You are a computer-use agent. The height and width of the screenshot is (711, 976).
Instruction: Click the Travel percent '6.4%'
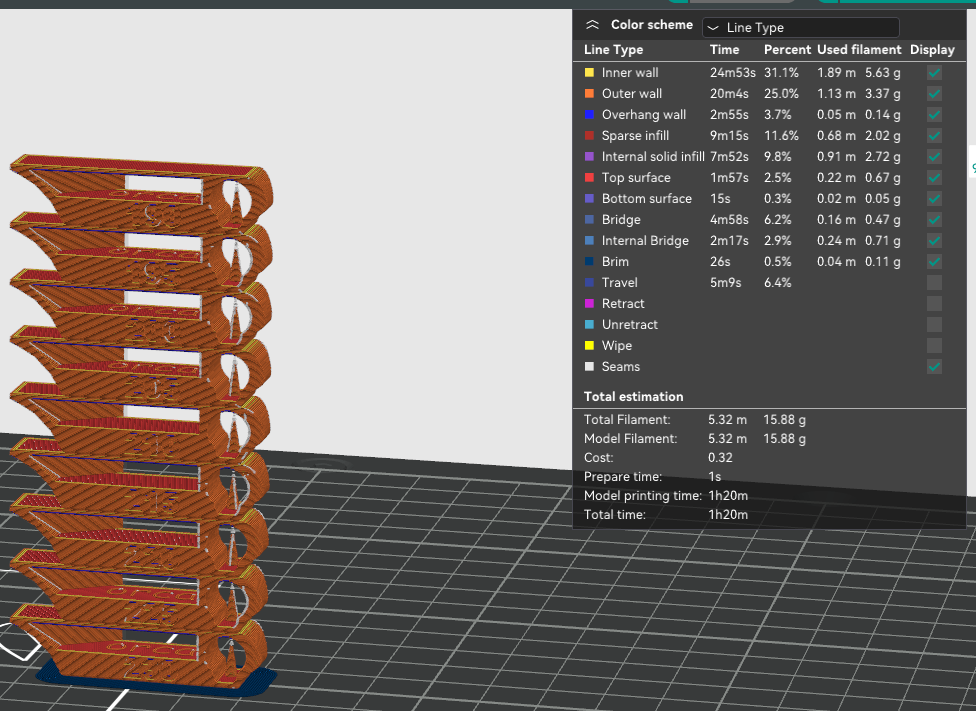(x=778, y=283)
